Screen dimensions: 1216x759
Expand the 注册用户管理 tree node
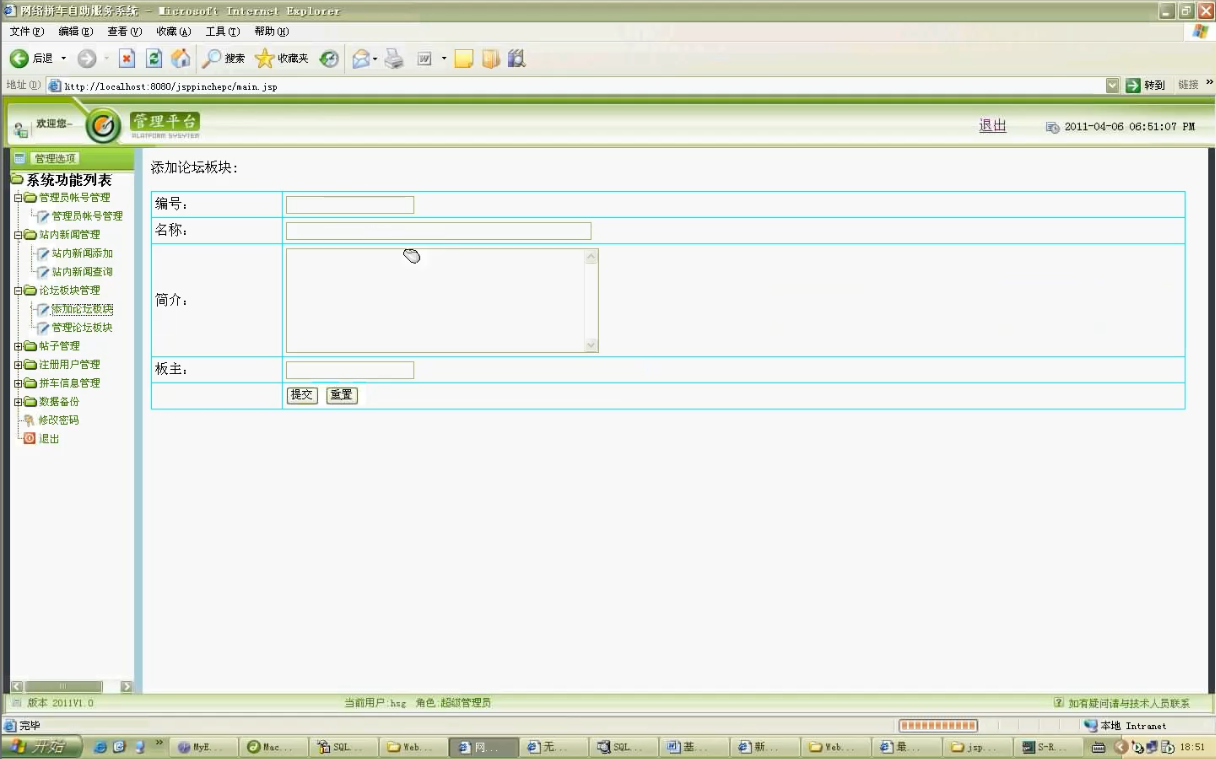click(18, 365)
